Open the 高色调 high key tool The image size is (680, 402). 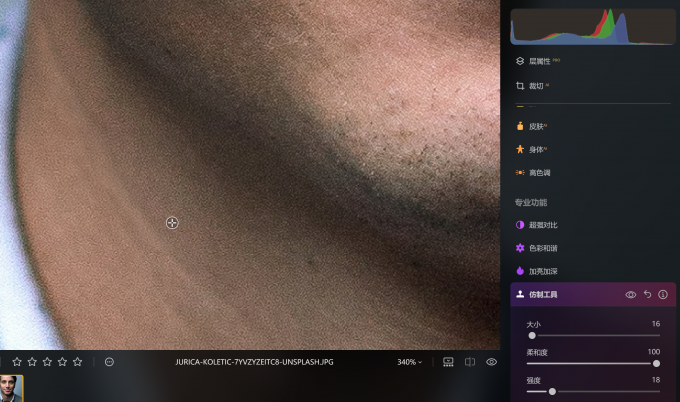point(533,173)
